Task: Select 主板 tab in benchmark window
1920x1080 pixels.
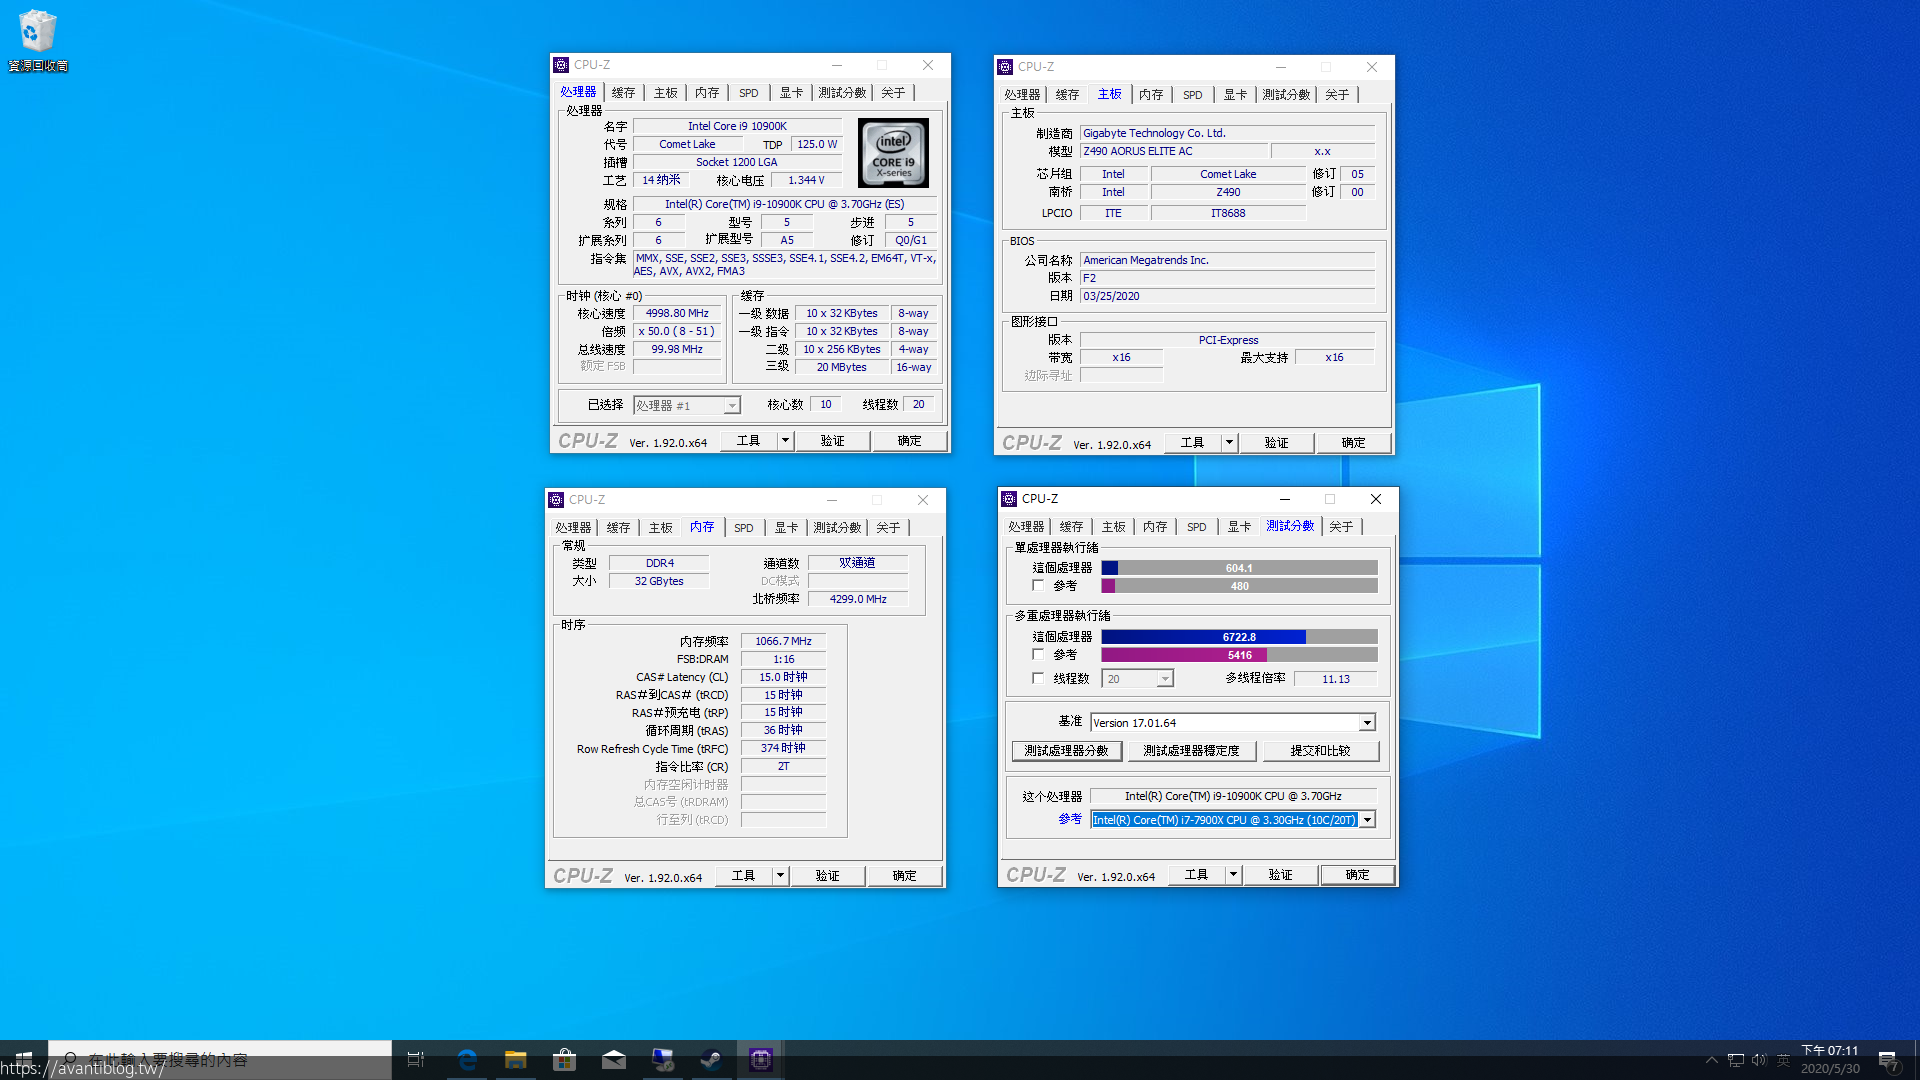Action: pyautogui.click(x=1113, y=527)
